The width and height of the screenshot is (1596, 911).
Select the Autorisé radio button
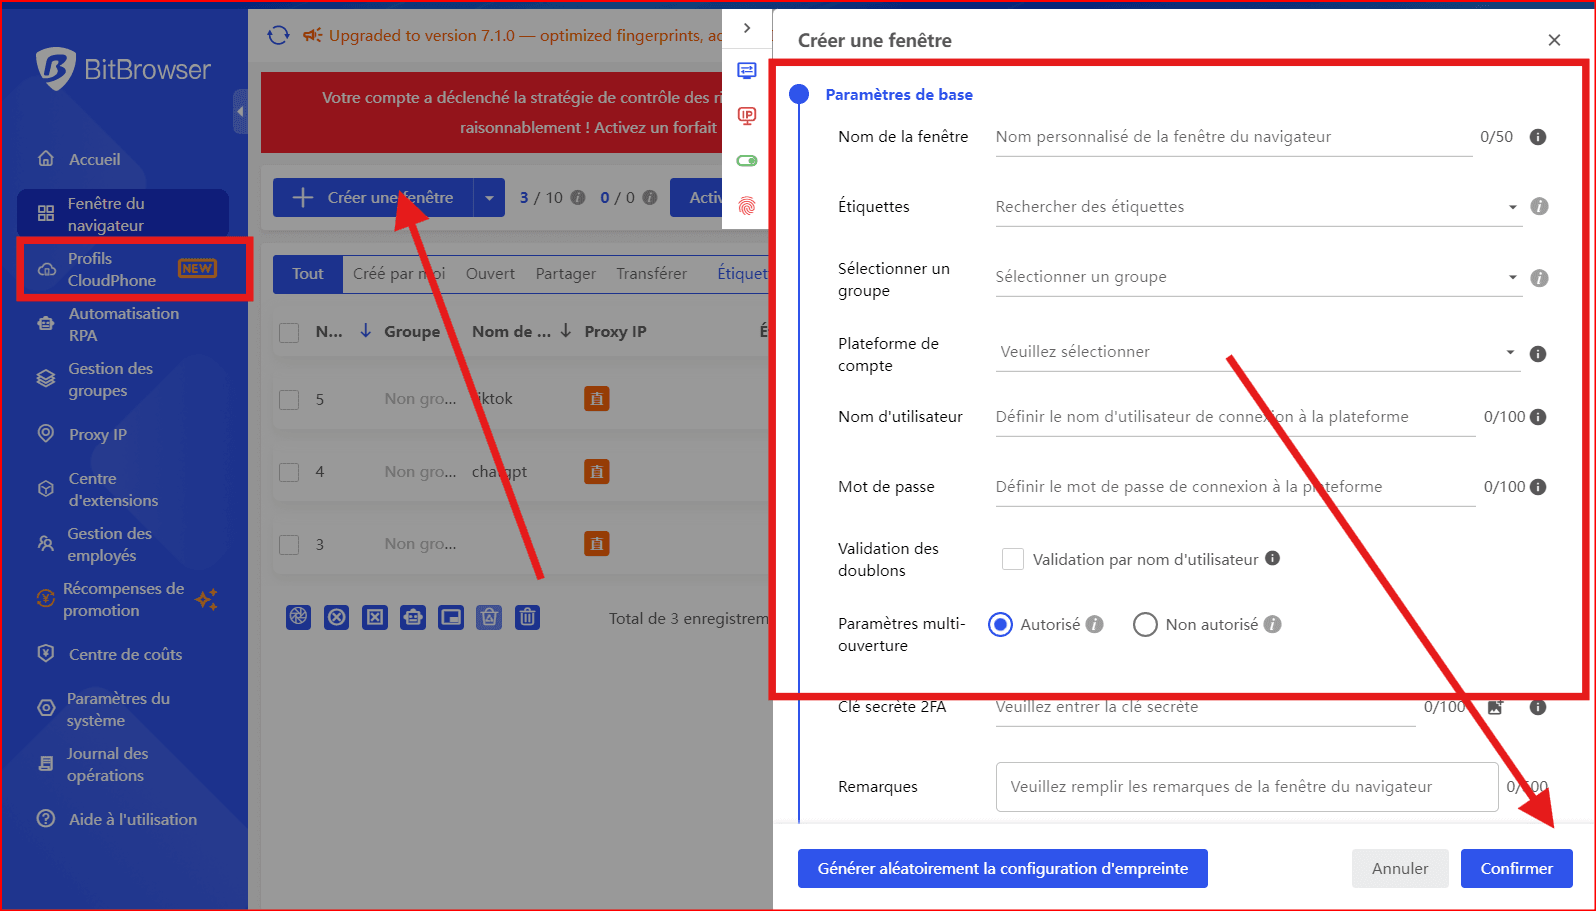coord(1000,625)
